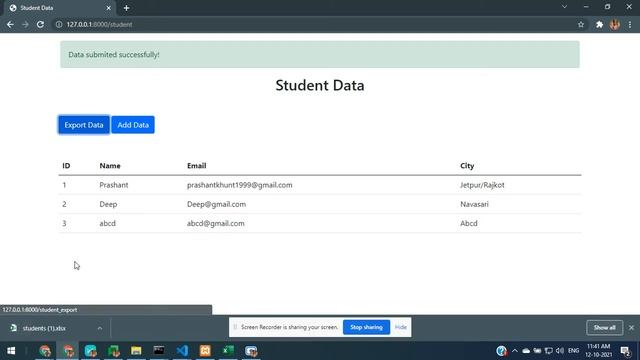Go back to the previous page
Viewport: 640px width, 360px height.
pos(10,24)
